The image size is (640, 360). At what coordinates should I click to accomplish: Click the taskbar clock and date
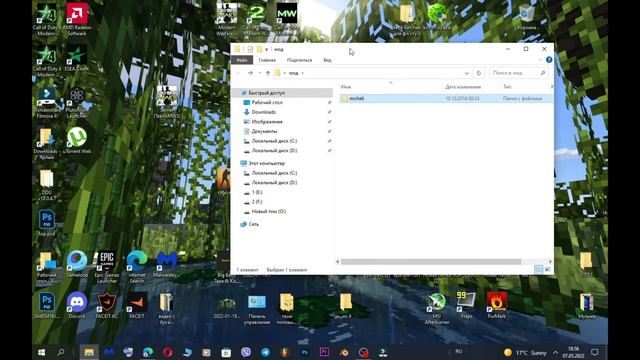(573, 352)
